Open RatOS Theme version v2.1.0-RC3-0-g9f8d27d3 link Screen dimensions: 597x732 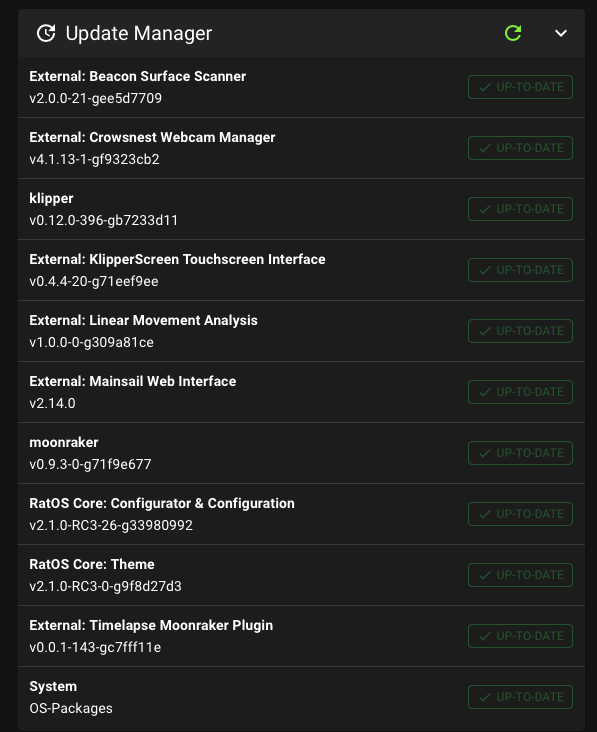pos(105,586)
